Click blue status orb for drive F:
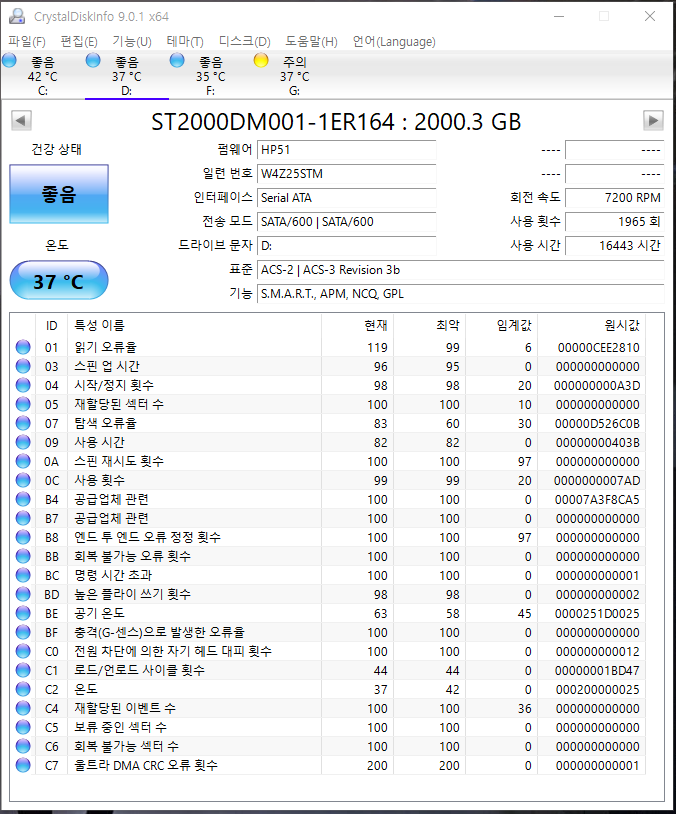This screenshot has height=814, width=676. 177,61
